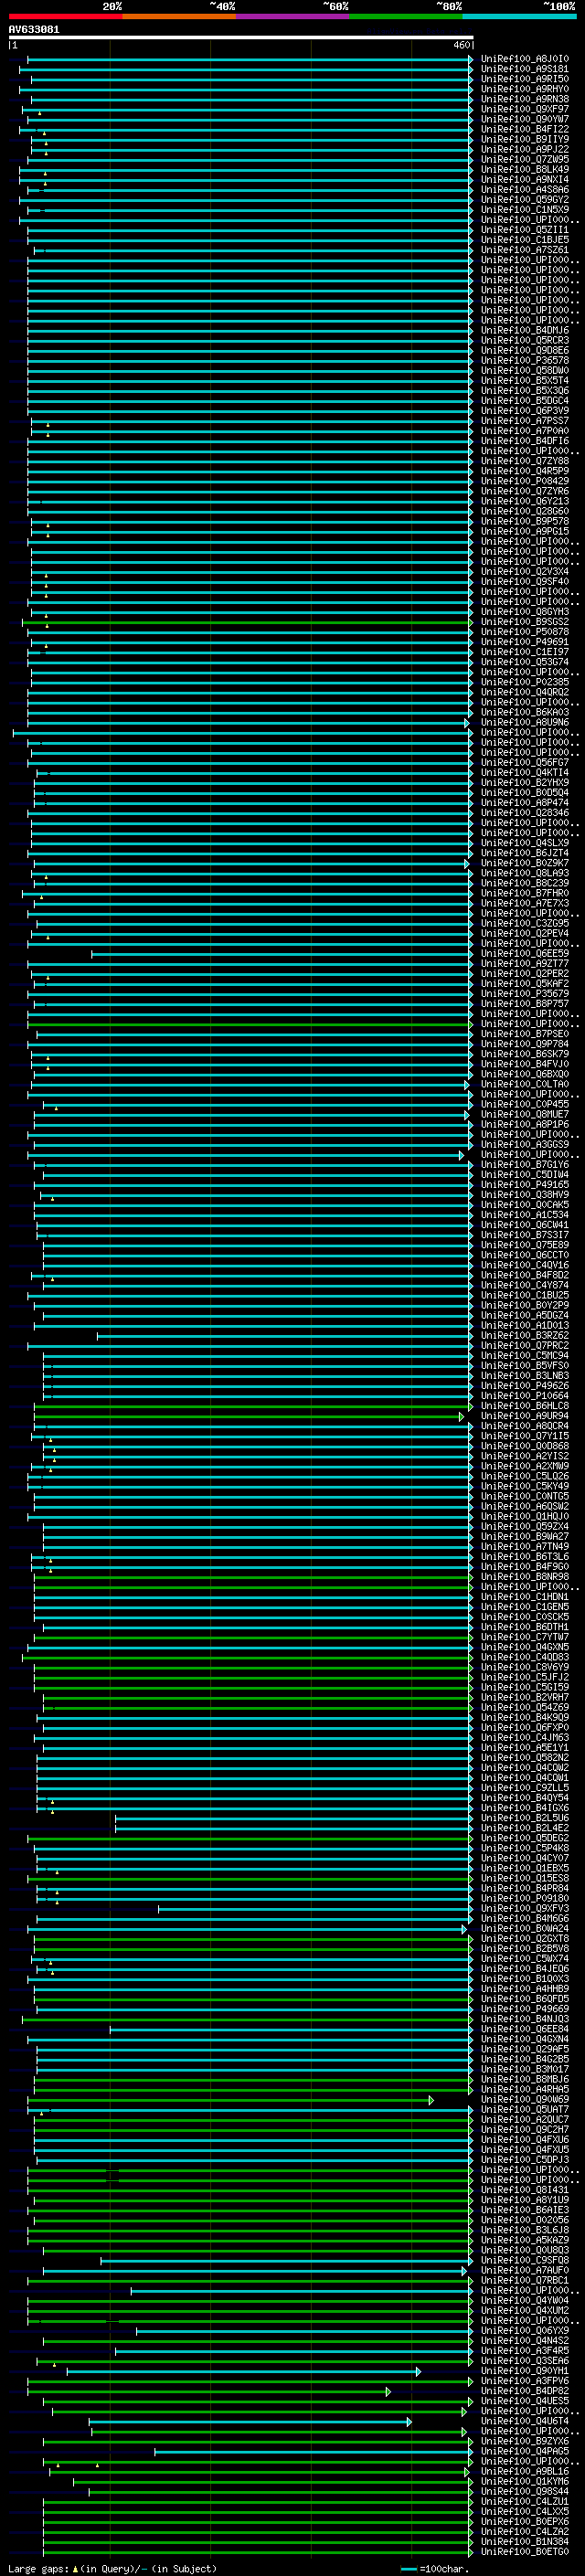Select hit label UniRef100_B7G1Y6
This screenshot has width=585, height=2576.
point(525,1164)
